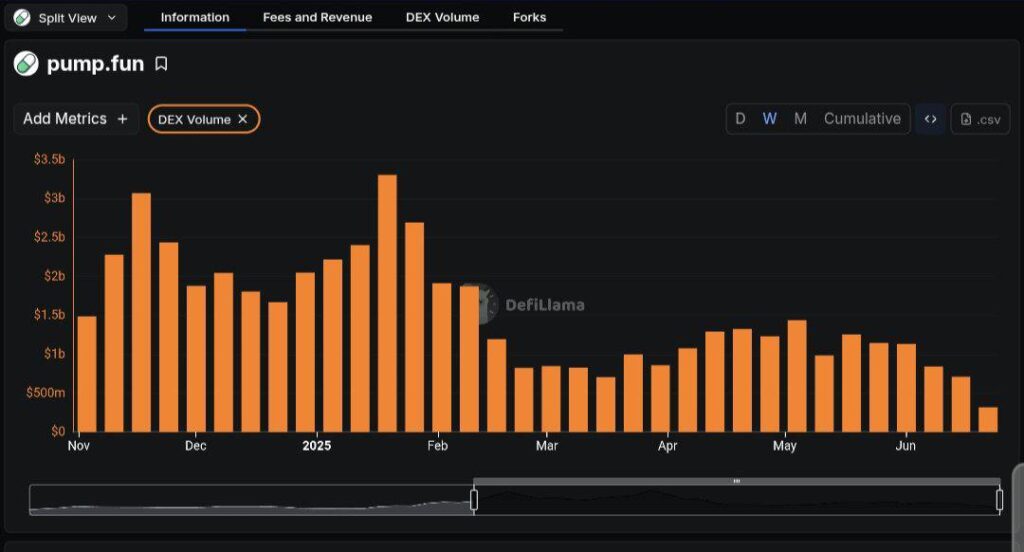Click the plus icon in Add Metrics
1024x552 pixels.
pyautogui.click(x=122, y=119)
